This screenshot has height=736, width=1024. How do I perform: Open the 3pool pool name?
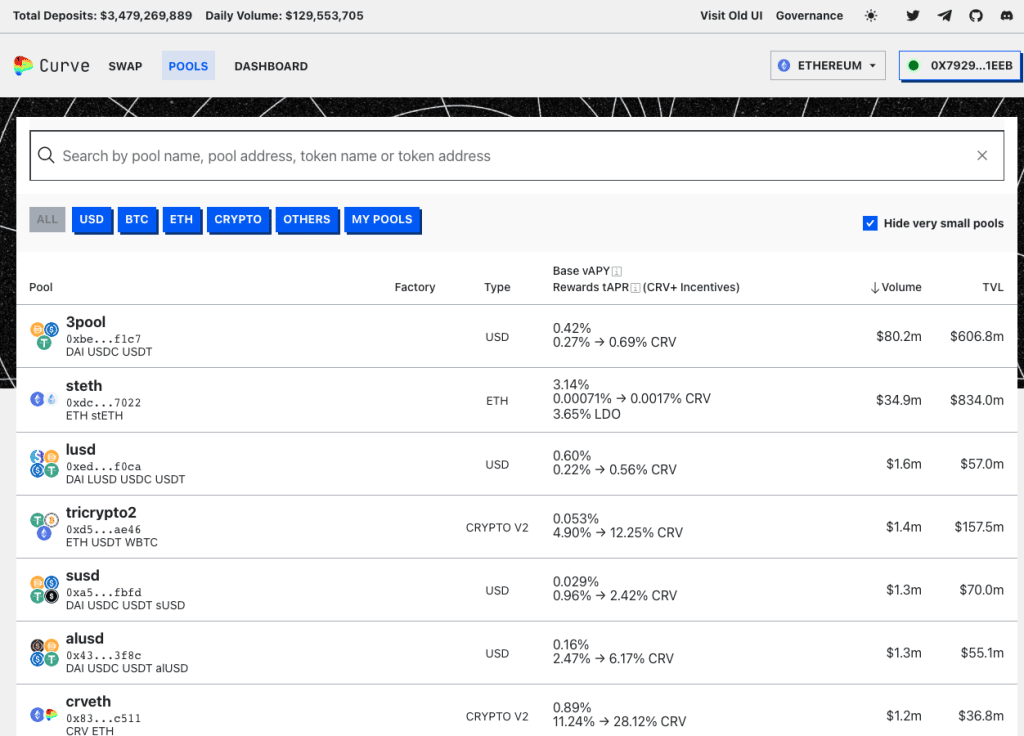pos(86,322)
